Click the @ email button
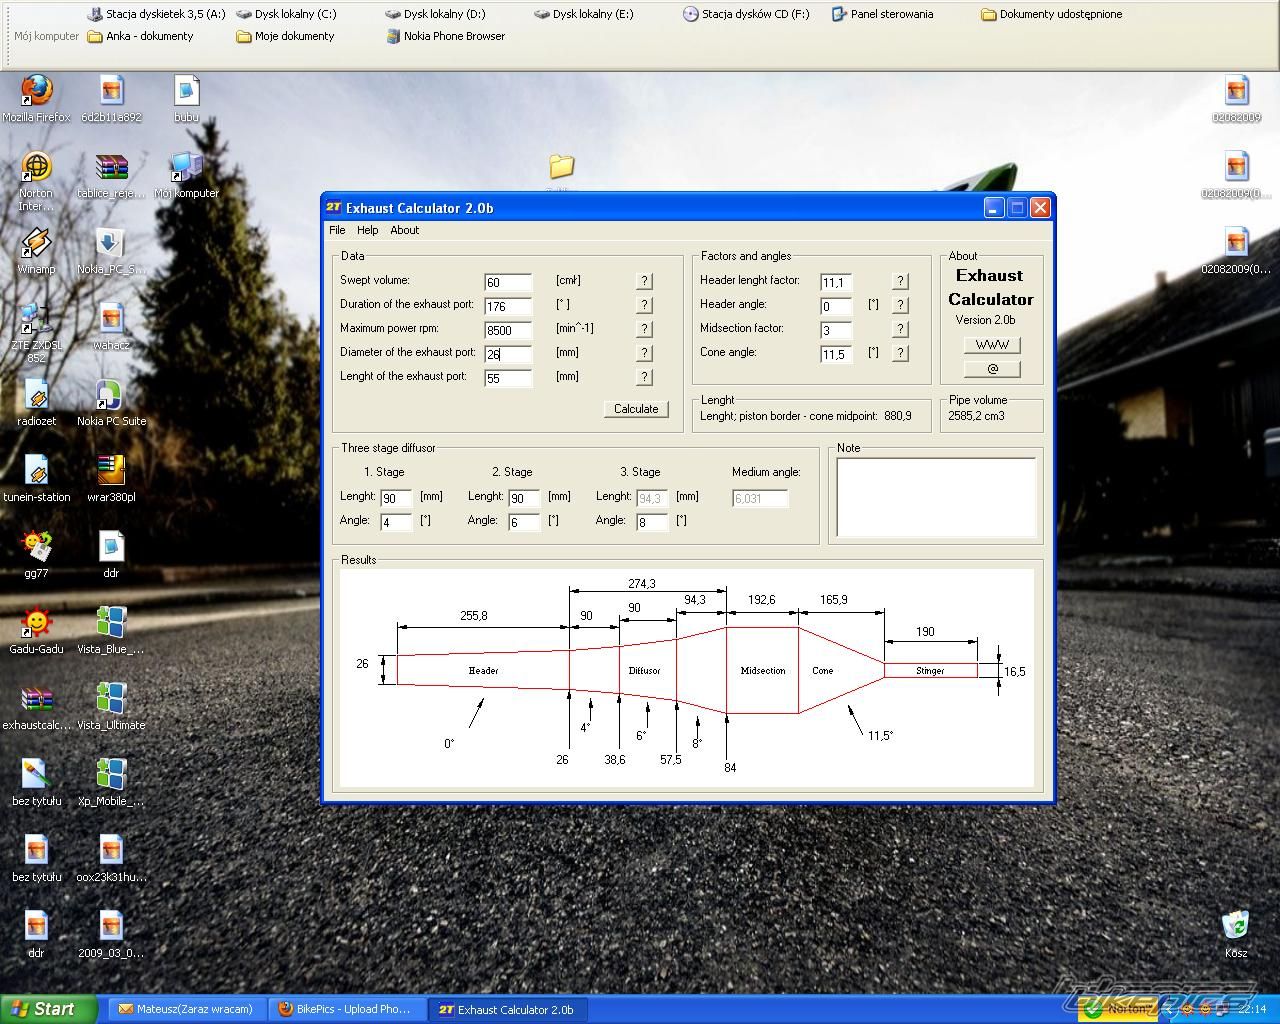Viewport: 1280px width, 1024px height. [991, 369]
